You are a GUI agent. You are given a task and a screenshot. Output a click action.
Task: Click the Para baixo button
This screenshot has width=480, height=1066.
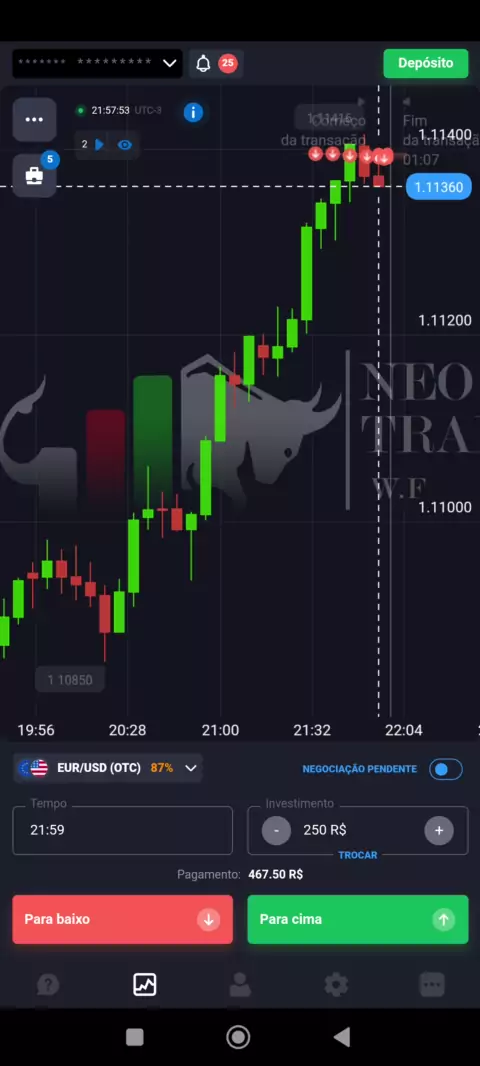122,919
